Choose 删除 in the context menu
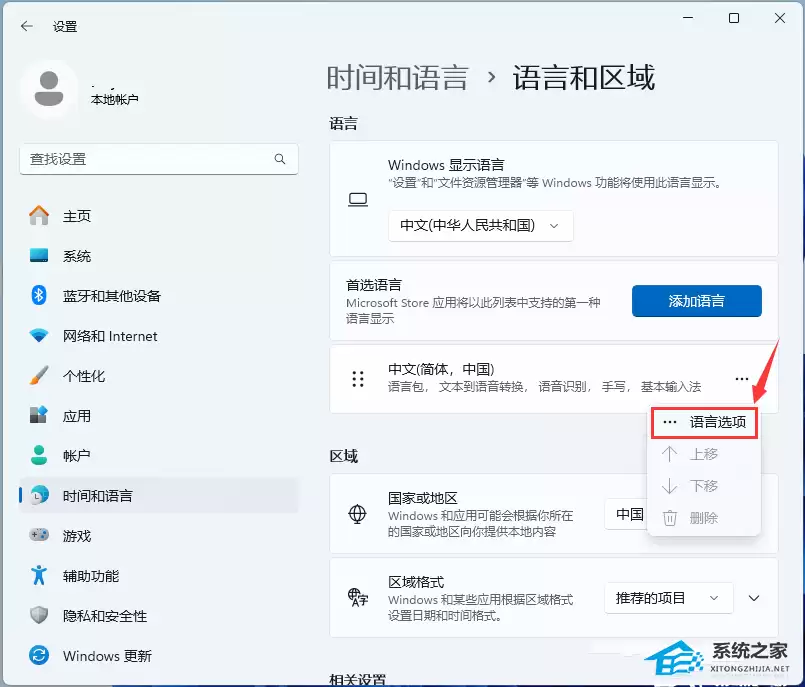The image size is (805, 687). pyautogui.click(x=704, y=518)
